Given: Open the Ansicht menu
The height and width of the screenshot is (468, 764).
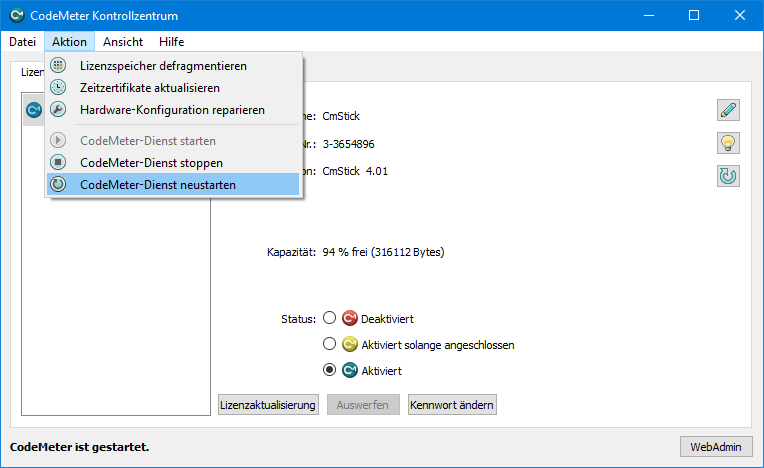Looking at the screenshot, I should tap(123, 42).
